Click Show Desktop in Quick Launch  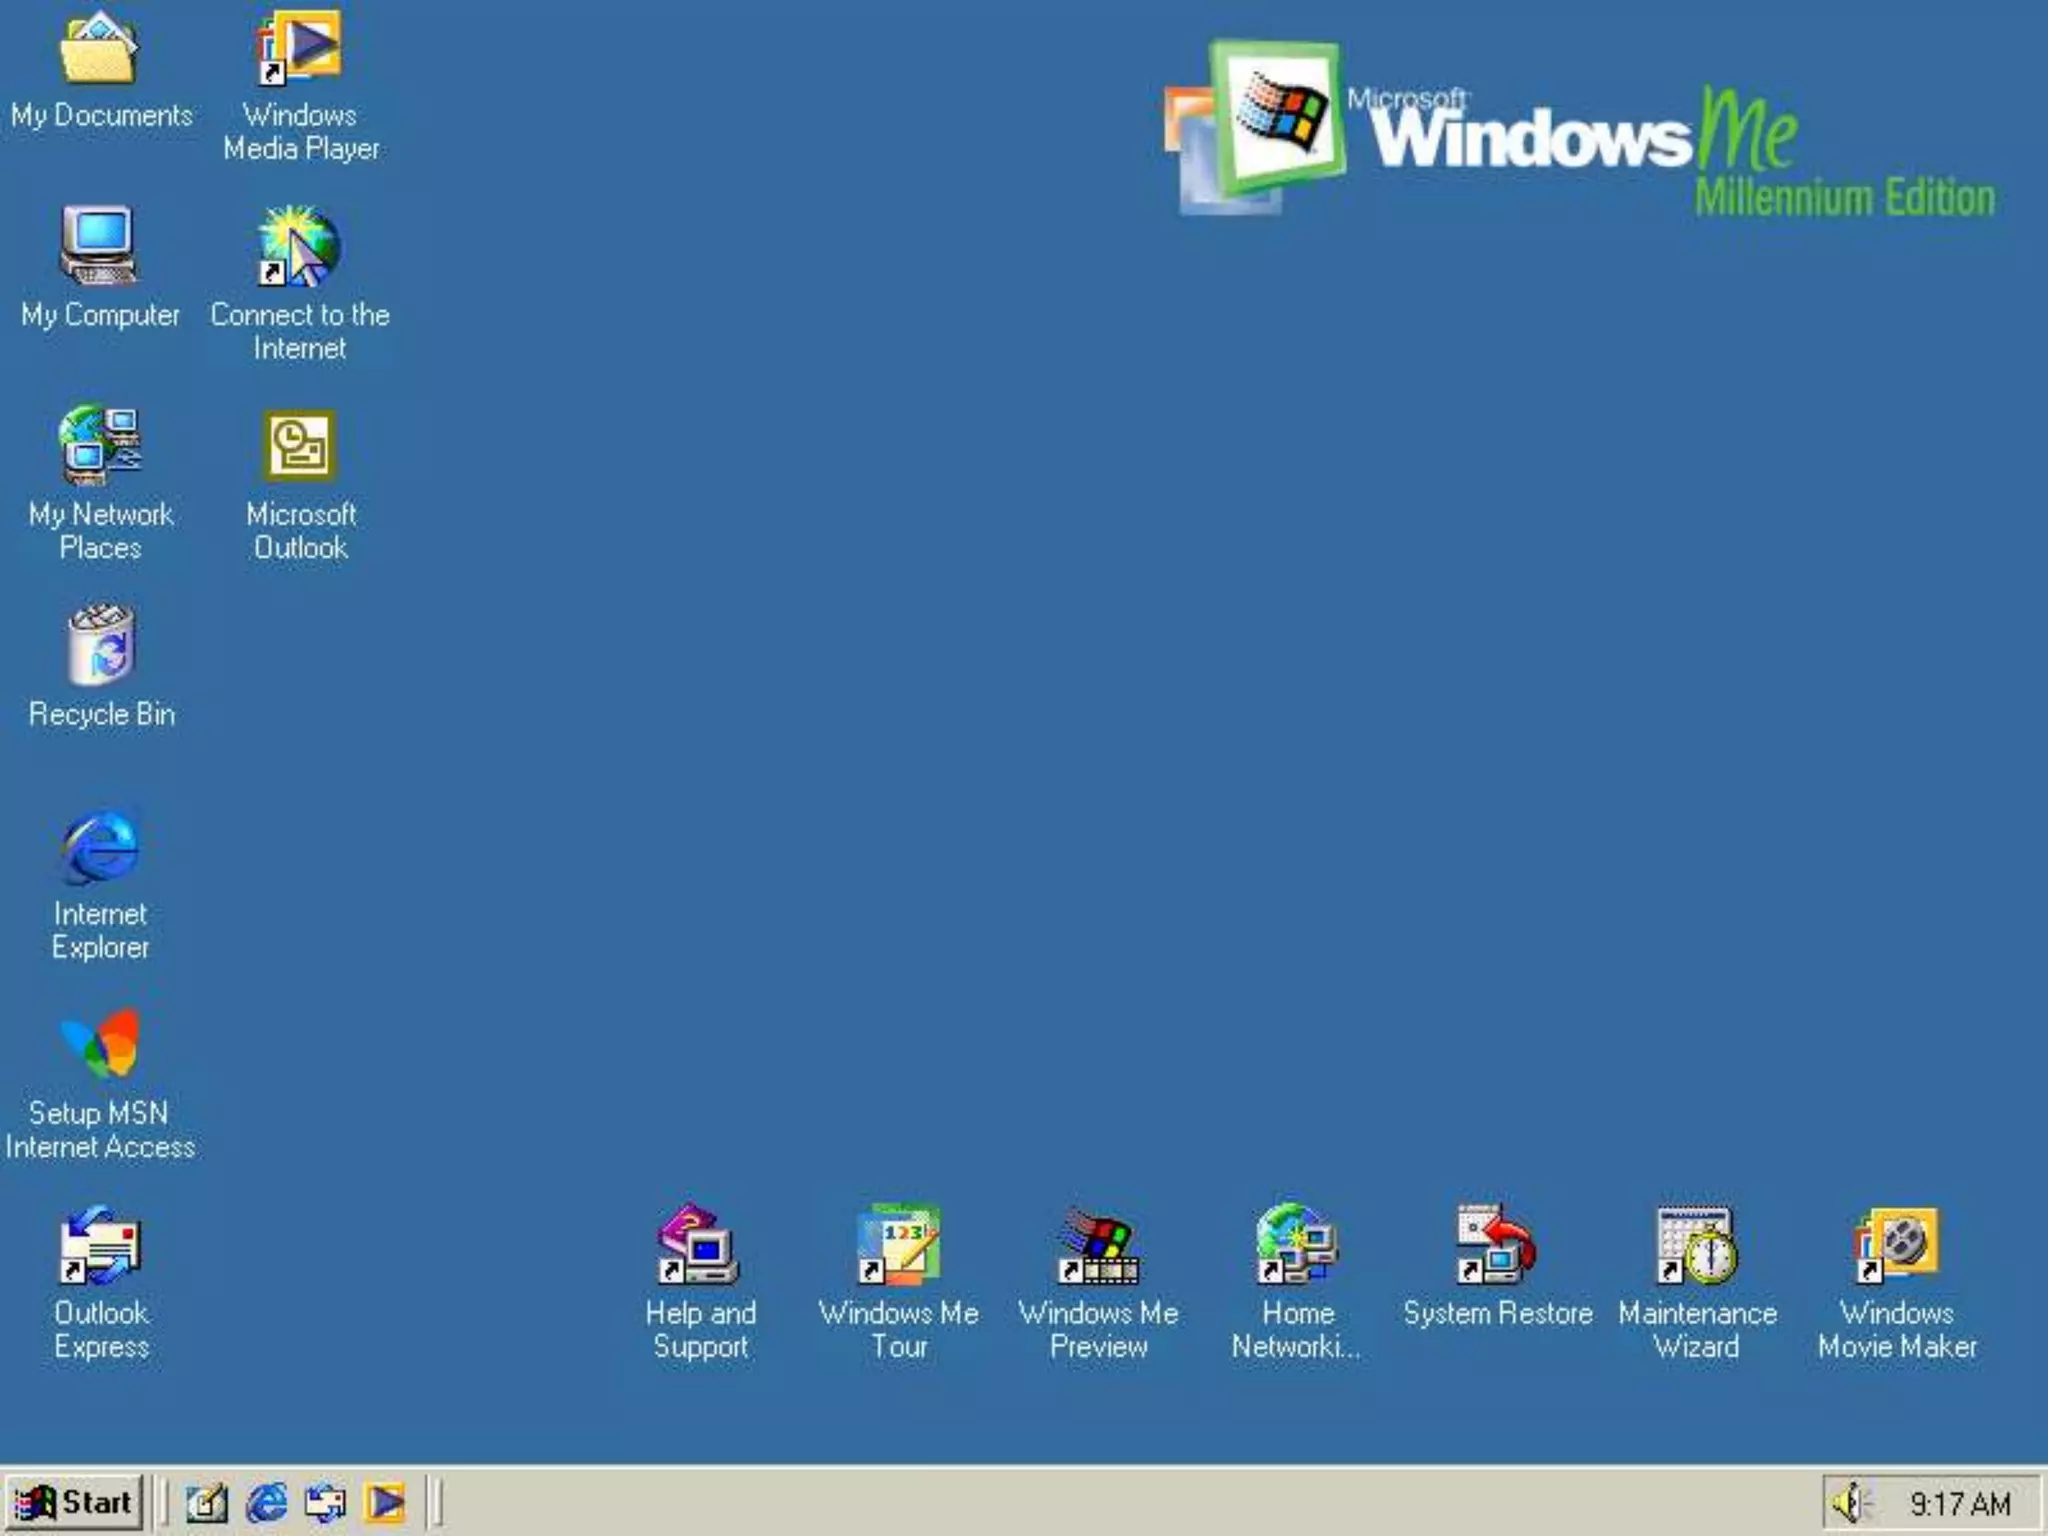click(207, 1503)
